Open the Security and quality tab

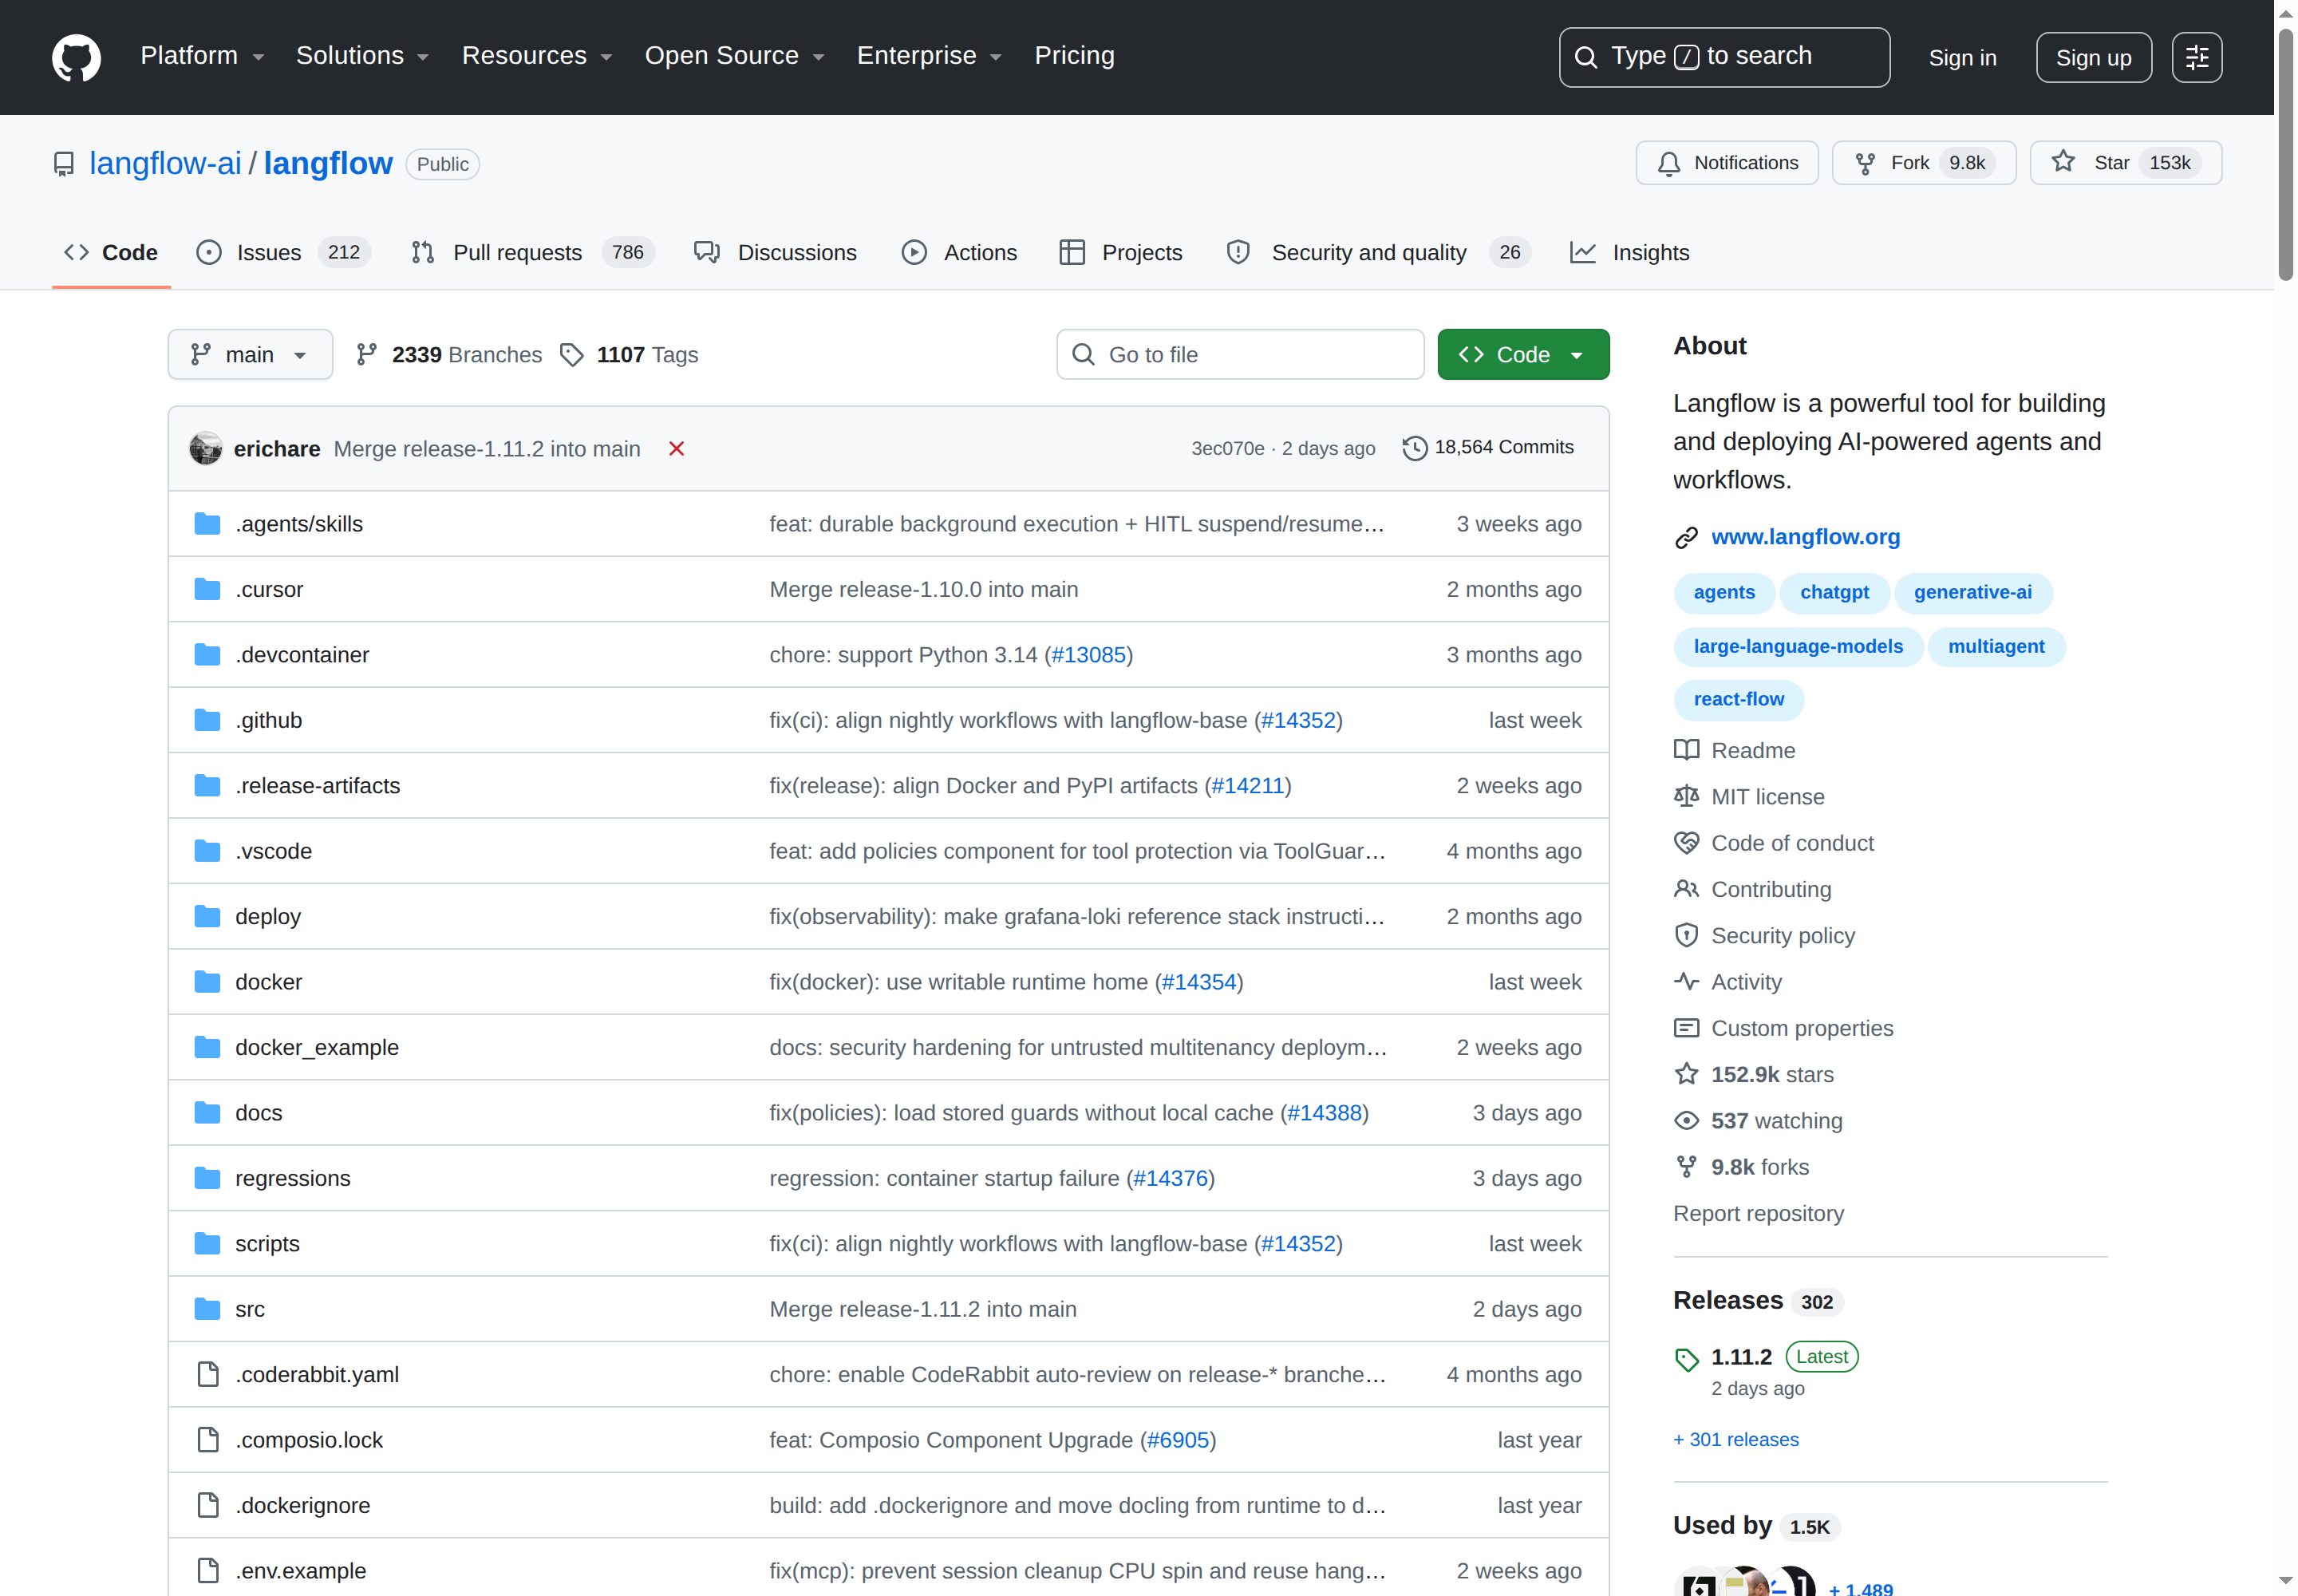pos(1379,252)
